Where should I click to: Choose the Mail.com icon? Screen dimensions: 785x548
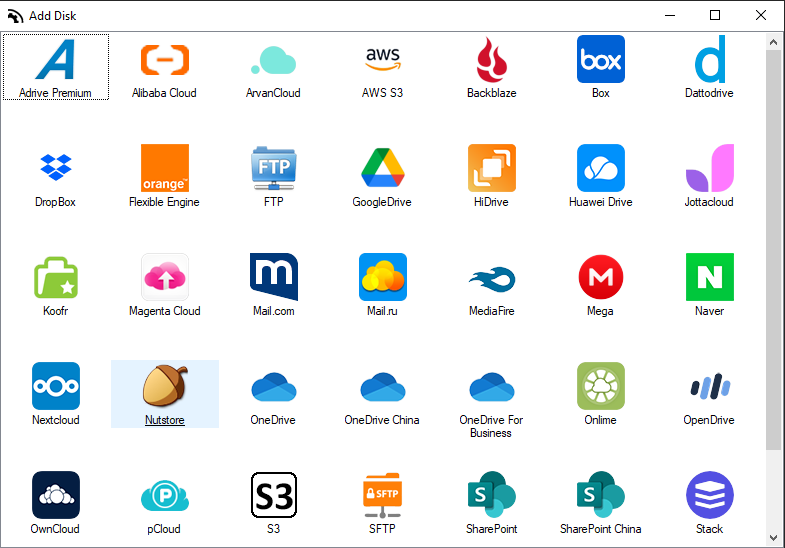pos(274,277)
